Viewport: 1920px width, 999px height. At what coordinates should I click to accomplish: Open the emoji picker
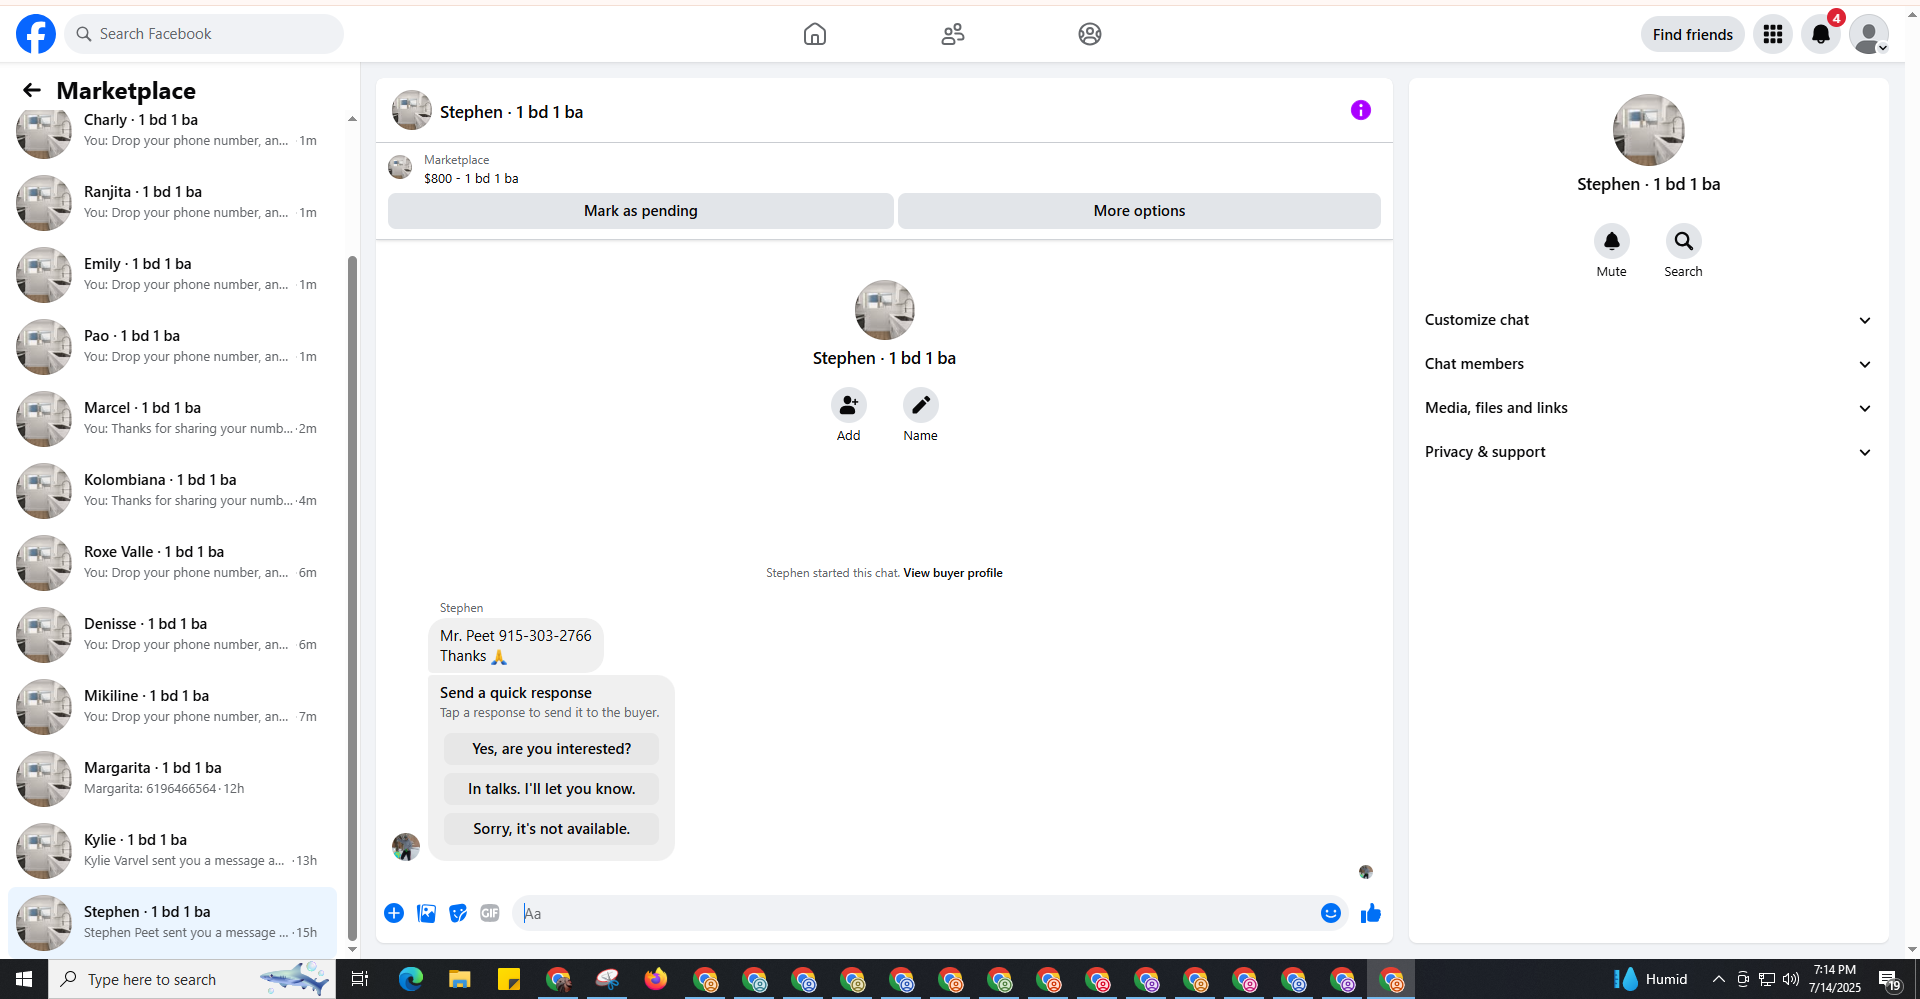coord(1331,913)
